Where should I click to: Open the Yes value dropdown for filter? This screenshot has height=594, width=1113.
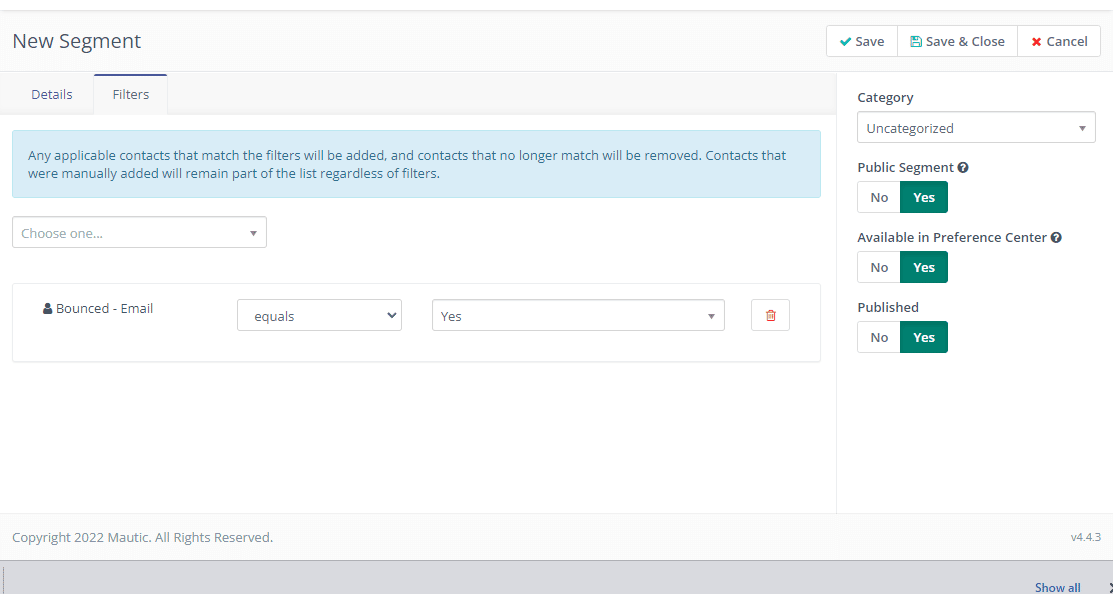click(x=578, y=316)
